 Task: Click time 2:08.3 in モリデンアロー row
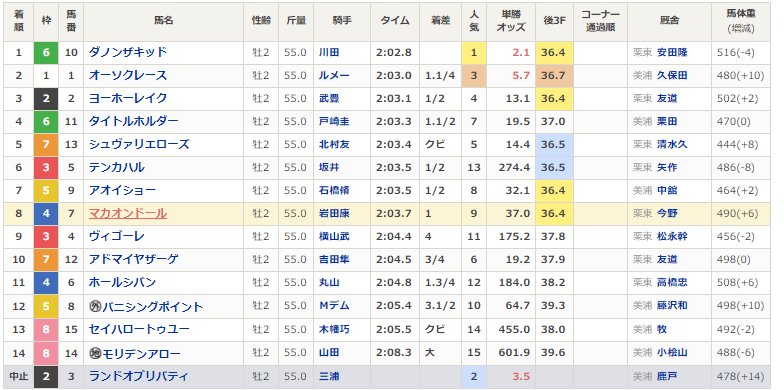pos(394,352)
